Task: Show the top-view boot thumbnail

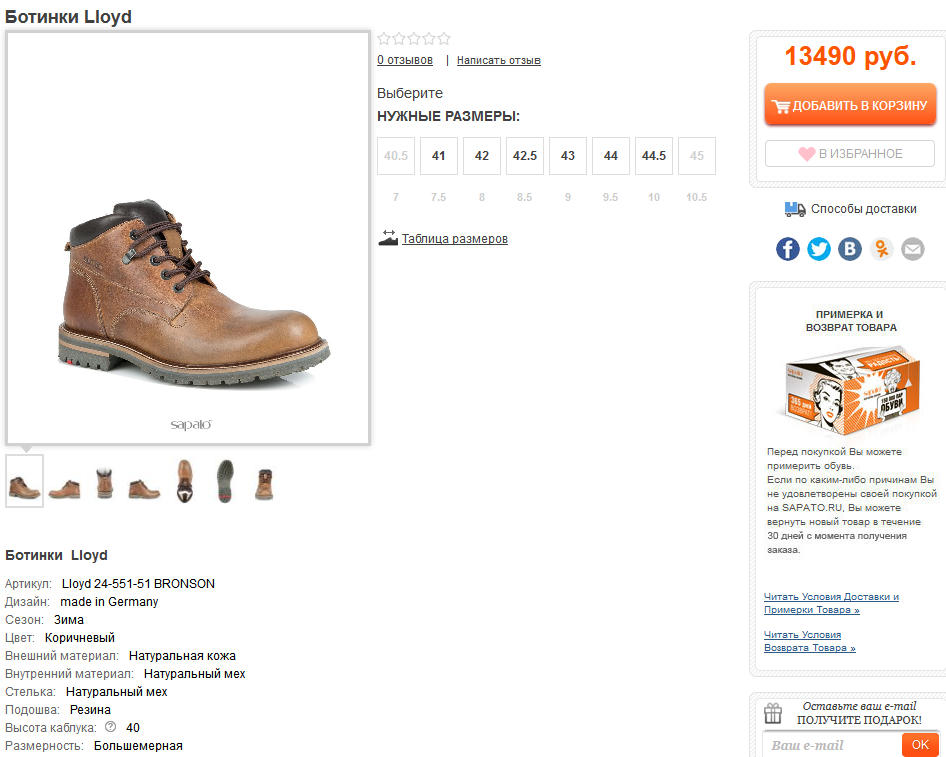Action: [x=185, y=481]
